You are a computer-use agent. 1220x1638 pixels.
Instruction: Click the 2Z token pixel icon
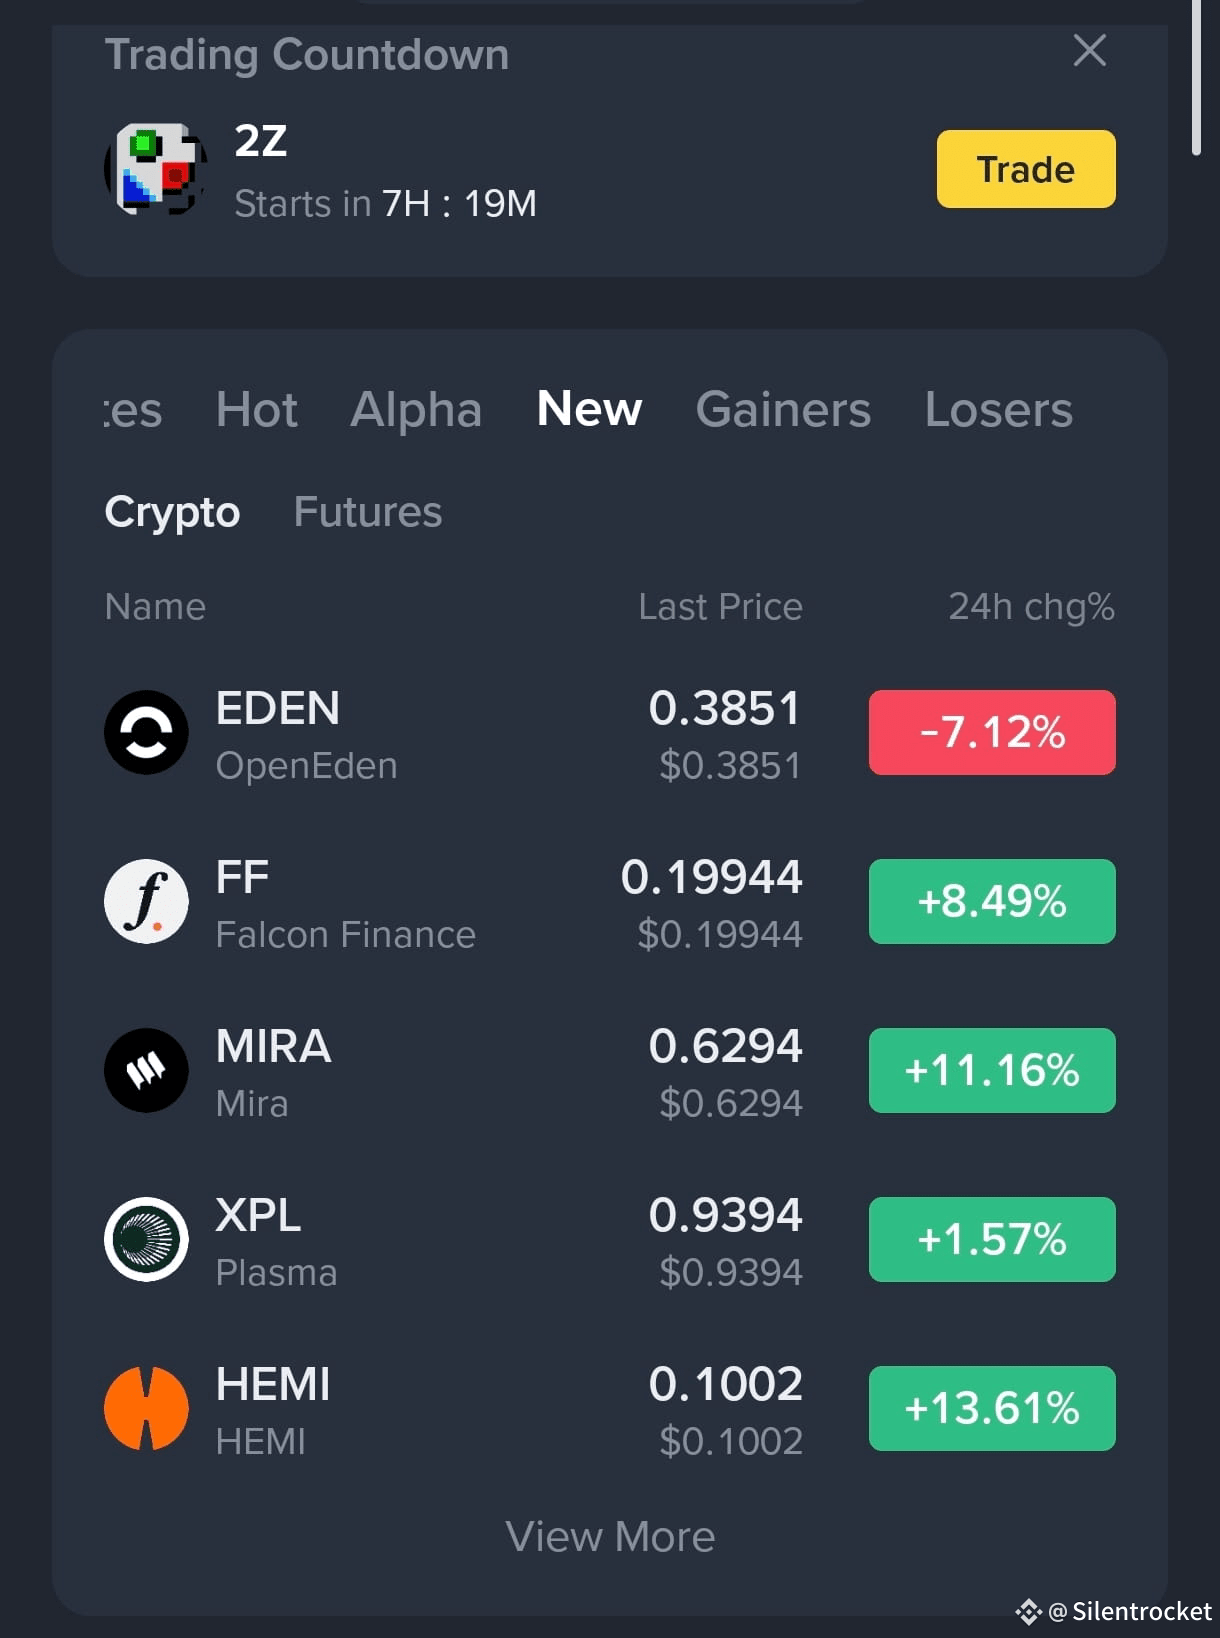coord(156,169)
